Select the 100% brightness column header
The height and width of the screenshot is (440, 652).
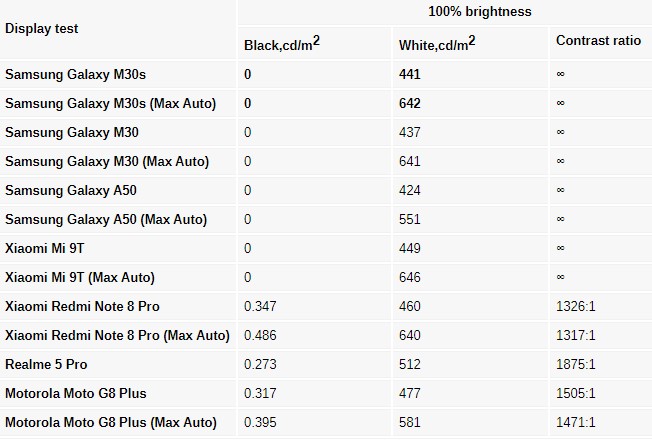pos(480,12)
